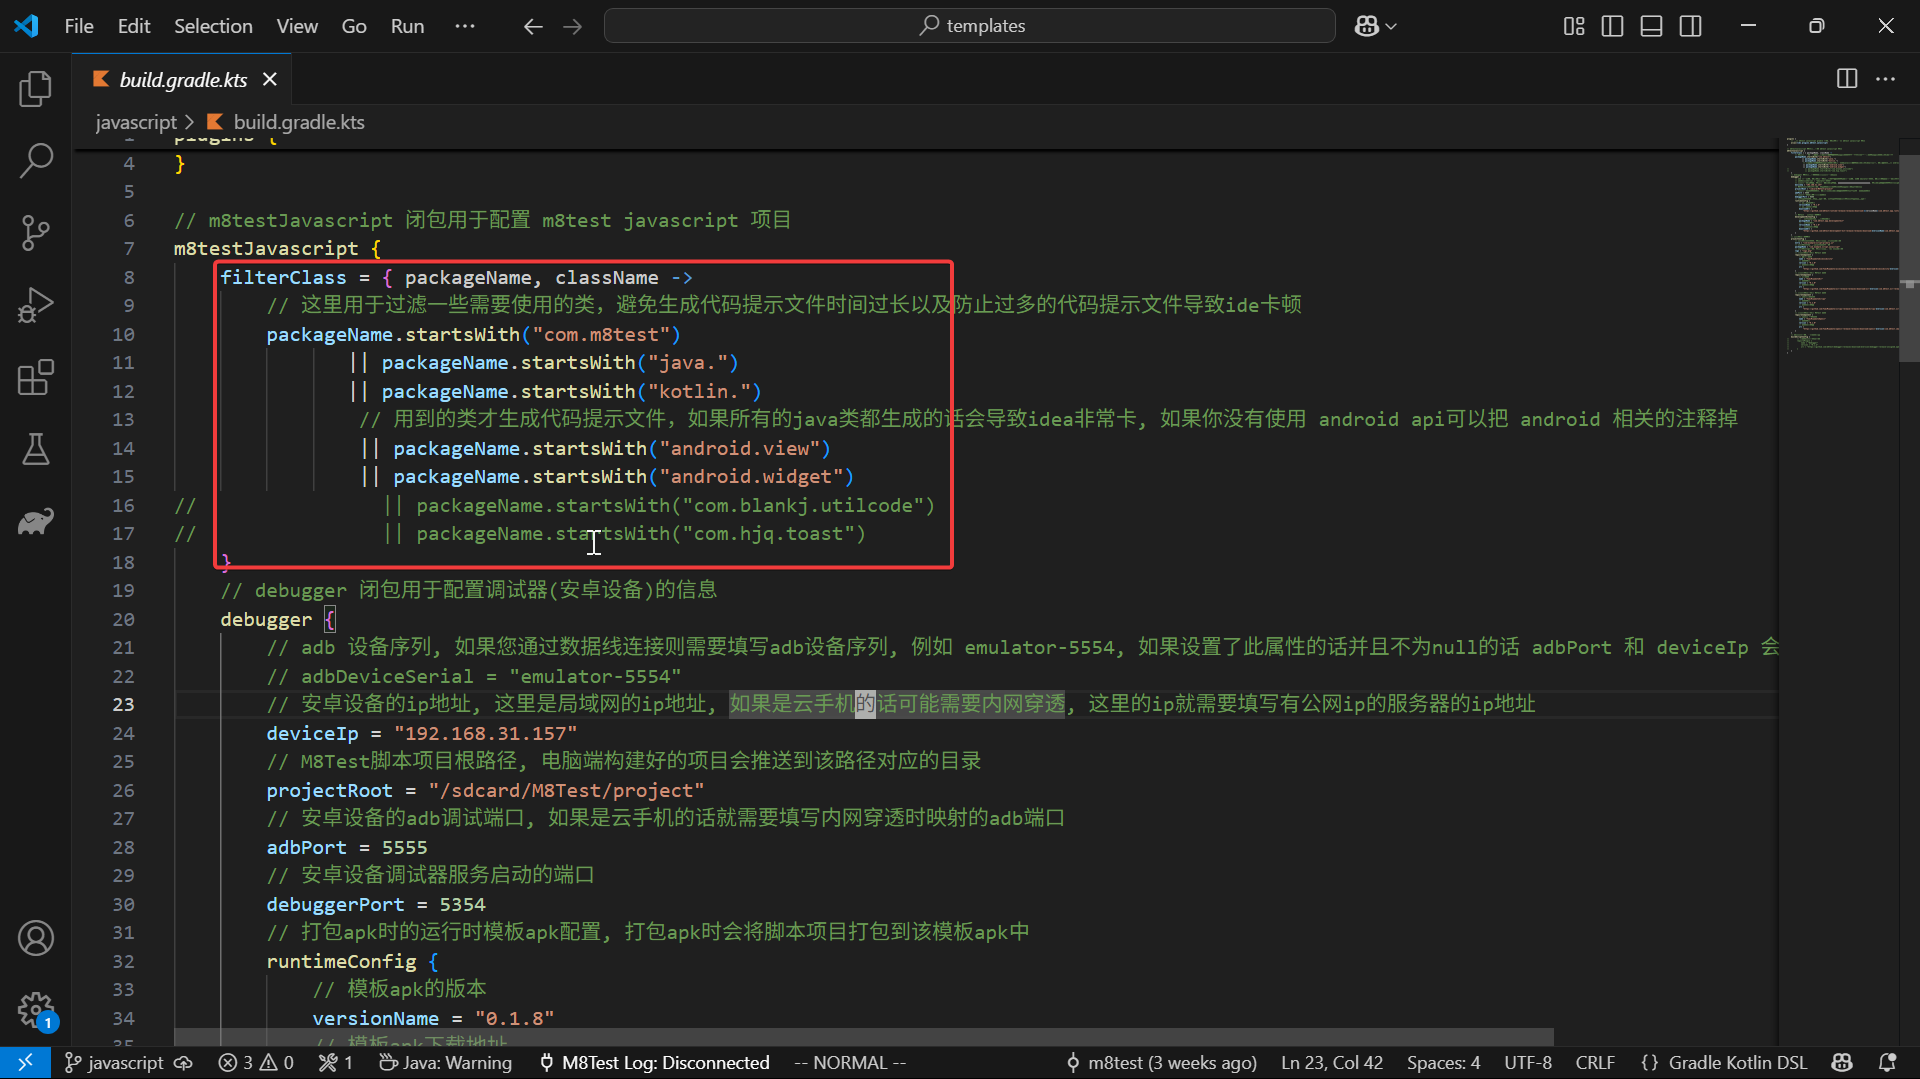Select the build.gradle.kts editor tab

(183, 80)
